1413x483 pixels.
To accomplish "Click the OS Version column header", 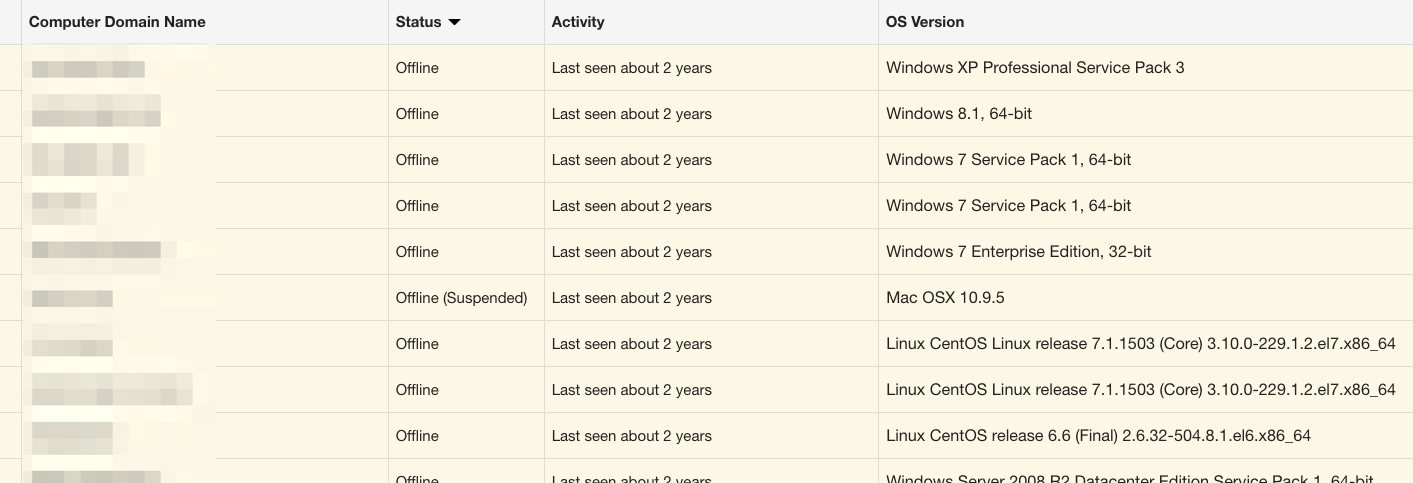I will [x=925, y=22].
